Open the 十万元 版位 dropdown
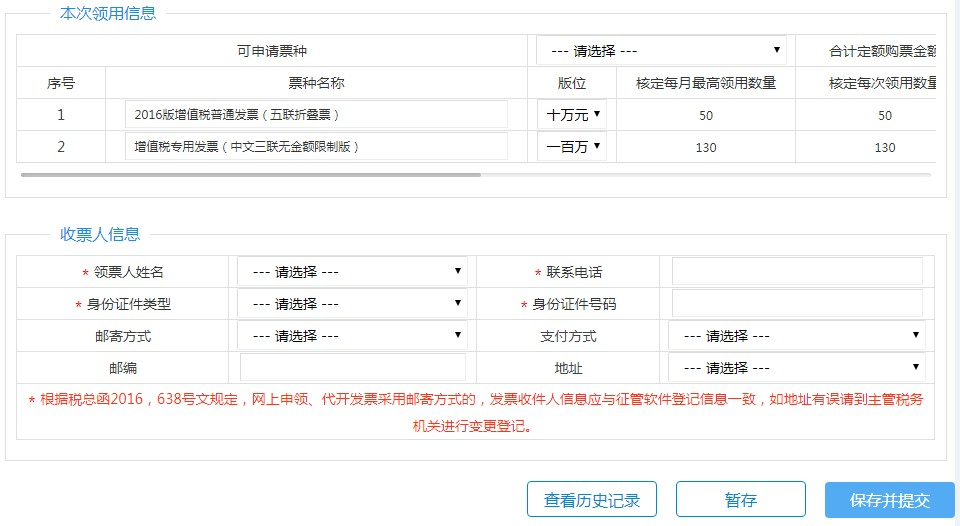The width and height of the screenshot is (960, 526). pyautogui.click(x=572, y=115)
